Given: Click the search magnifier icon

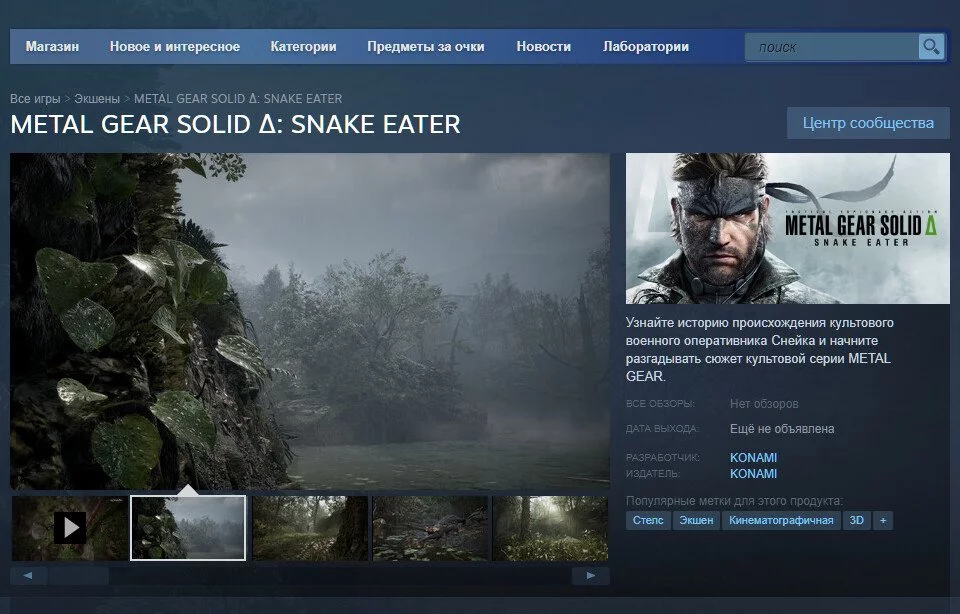Looking at the screenshot, I should click(x=931, y=47).
